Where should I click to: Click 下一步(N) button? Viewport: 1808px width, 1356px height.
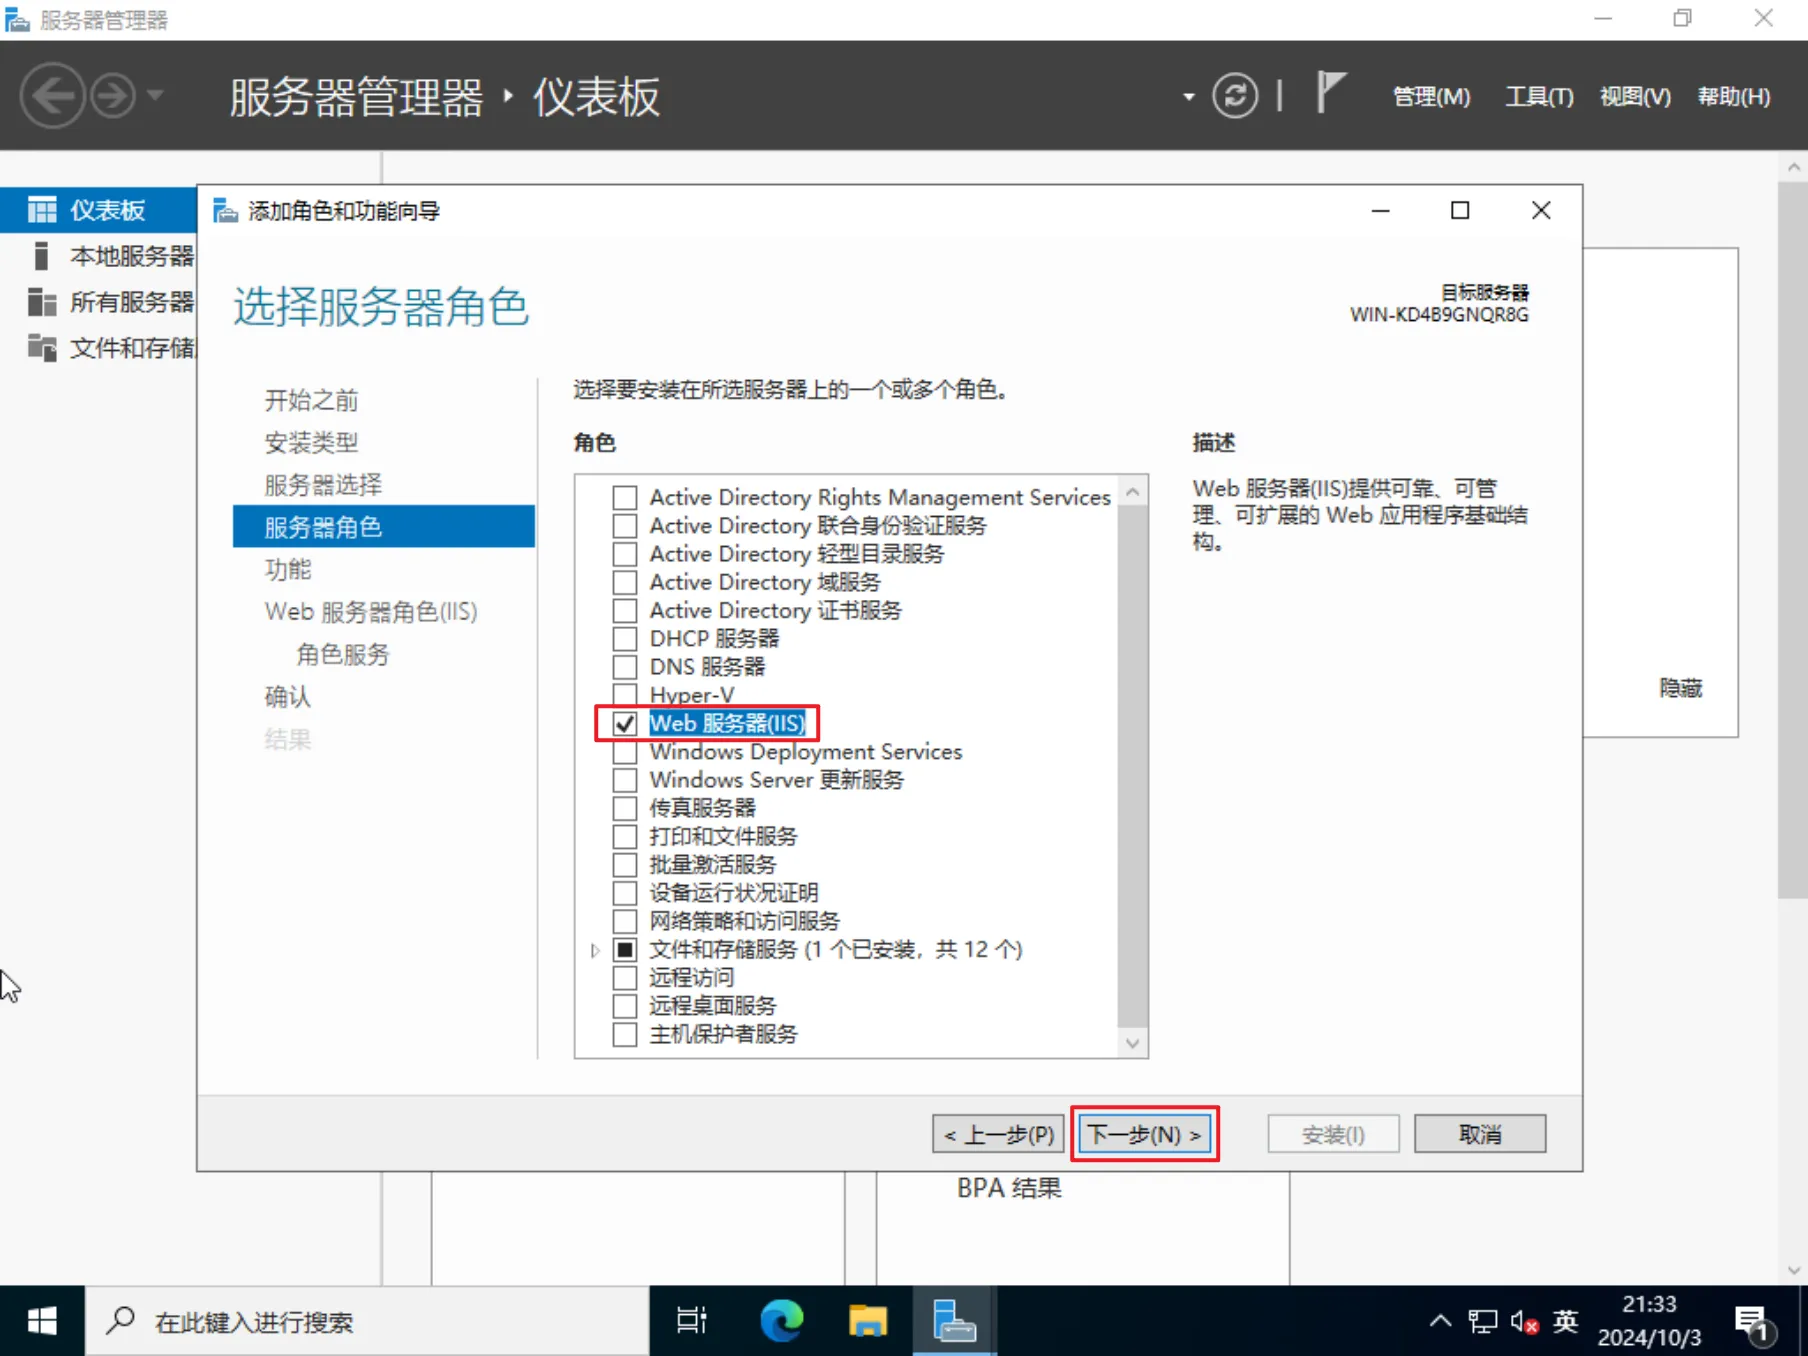point(1144,1134)
